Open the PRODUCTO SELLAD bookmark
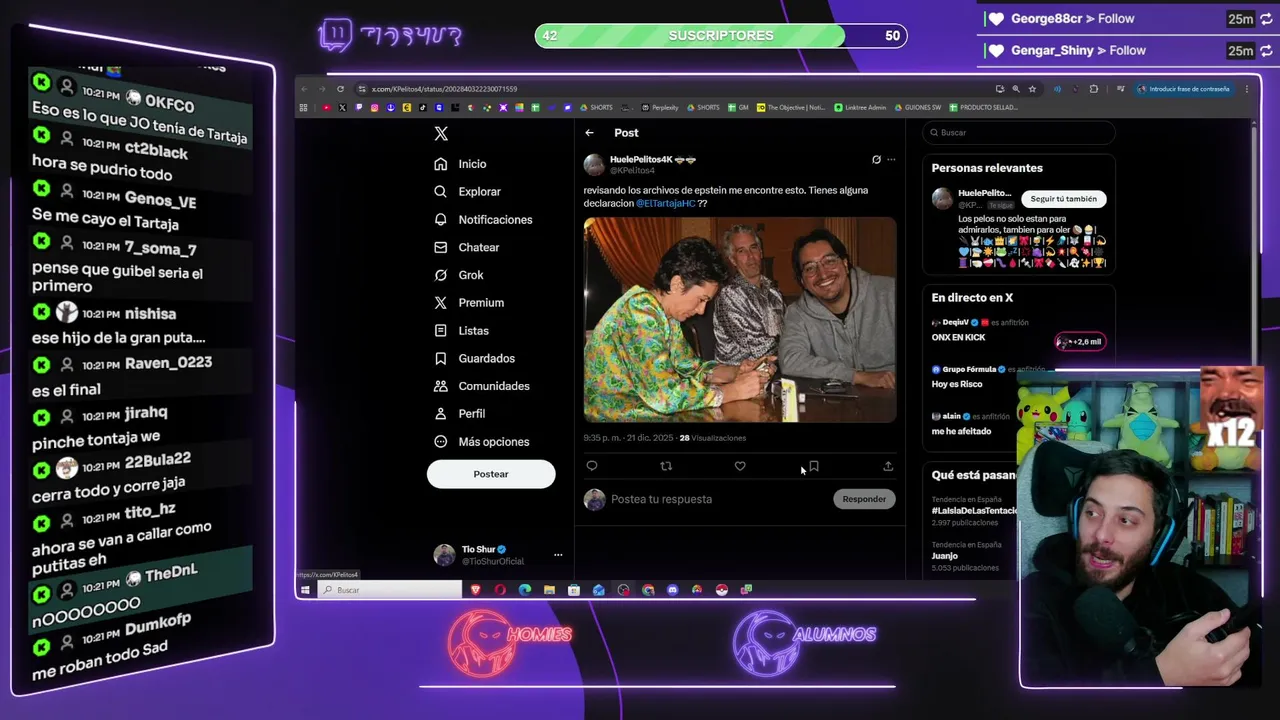Screen dimensions: 1280x720 point(982,107)
